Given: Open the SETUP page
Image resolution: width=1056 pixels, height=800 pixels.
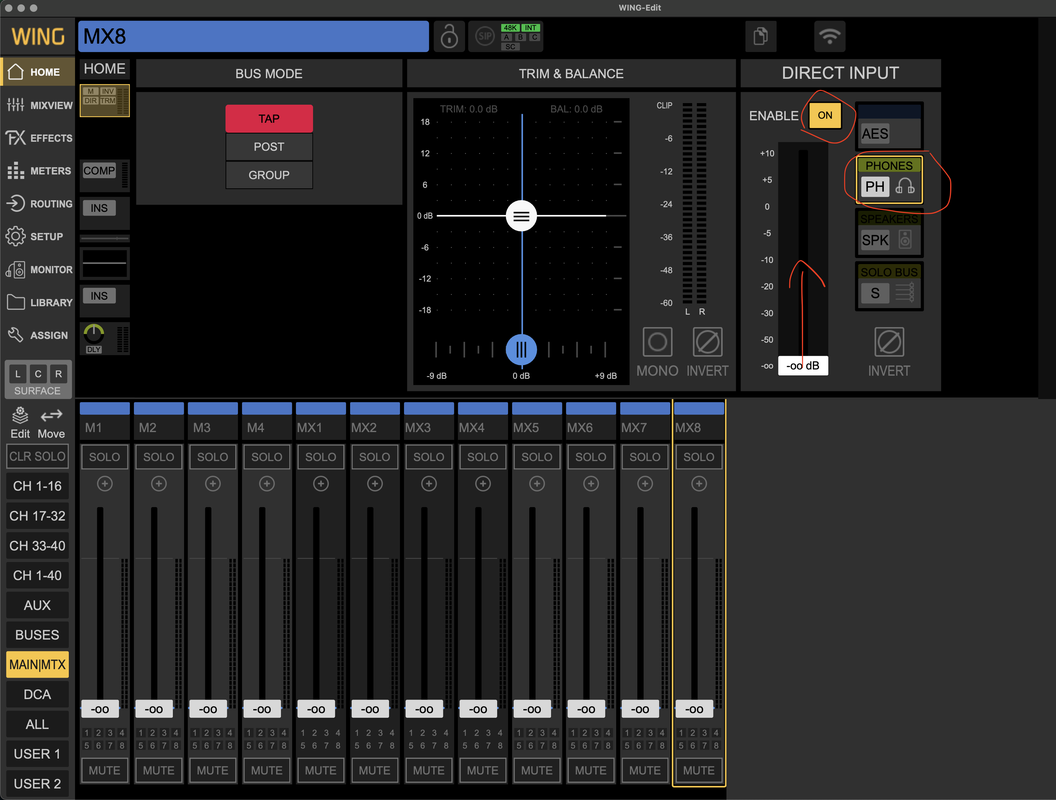Looking at the screenshot, I should (x=37, y=236).
